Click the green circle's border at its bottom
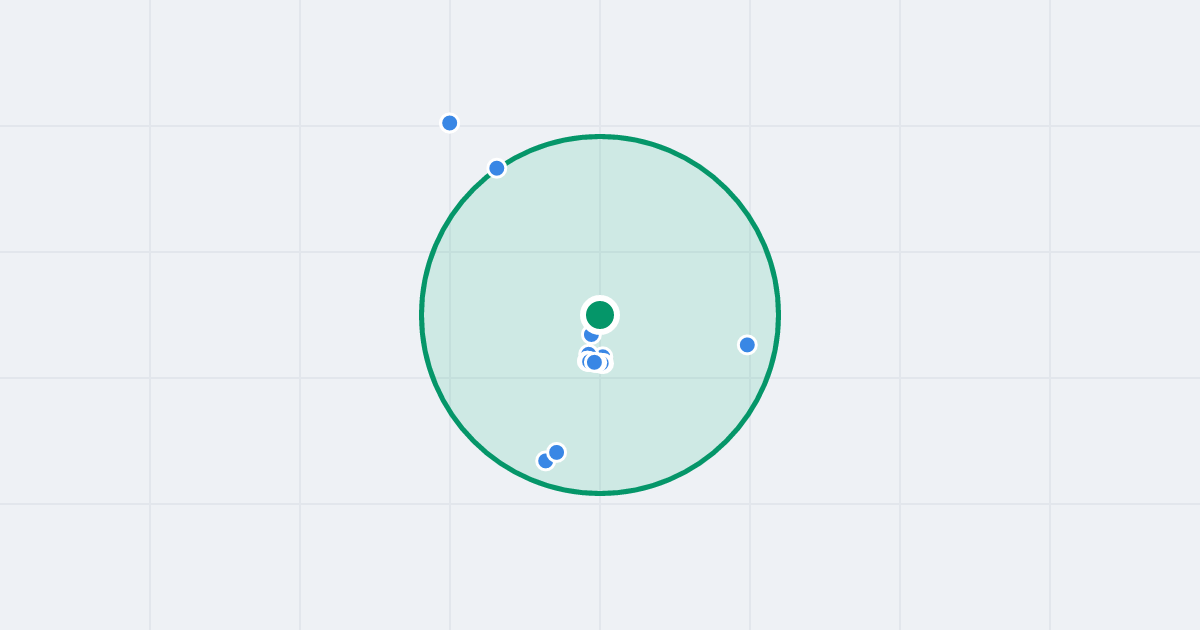 tap(600, 493)
